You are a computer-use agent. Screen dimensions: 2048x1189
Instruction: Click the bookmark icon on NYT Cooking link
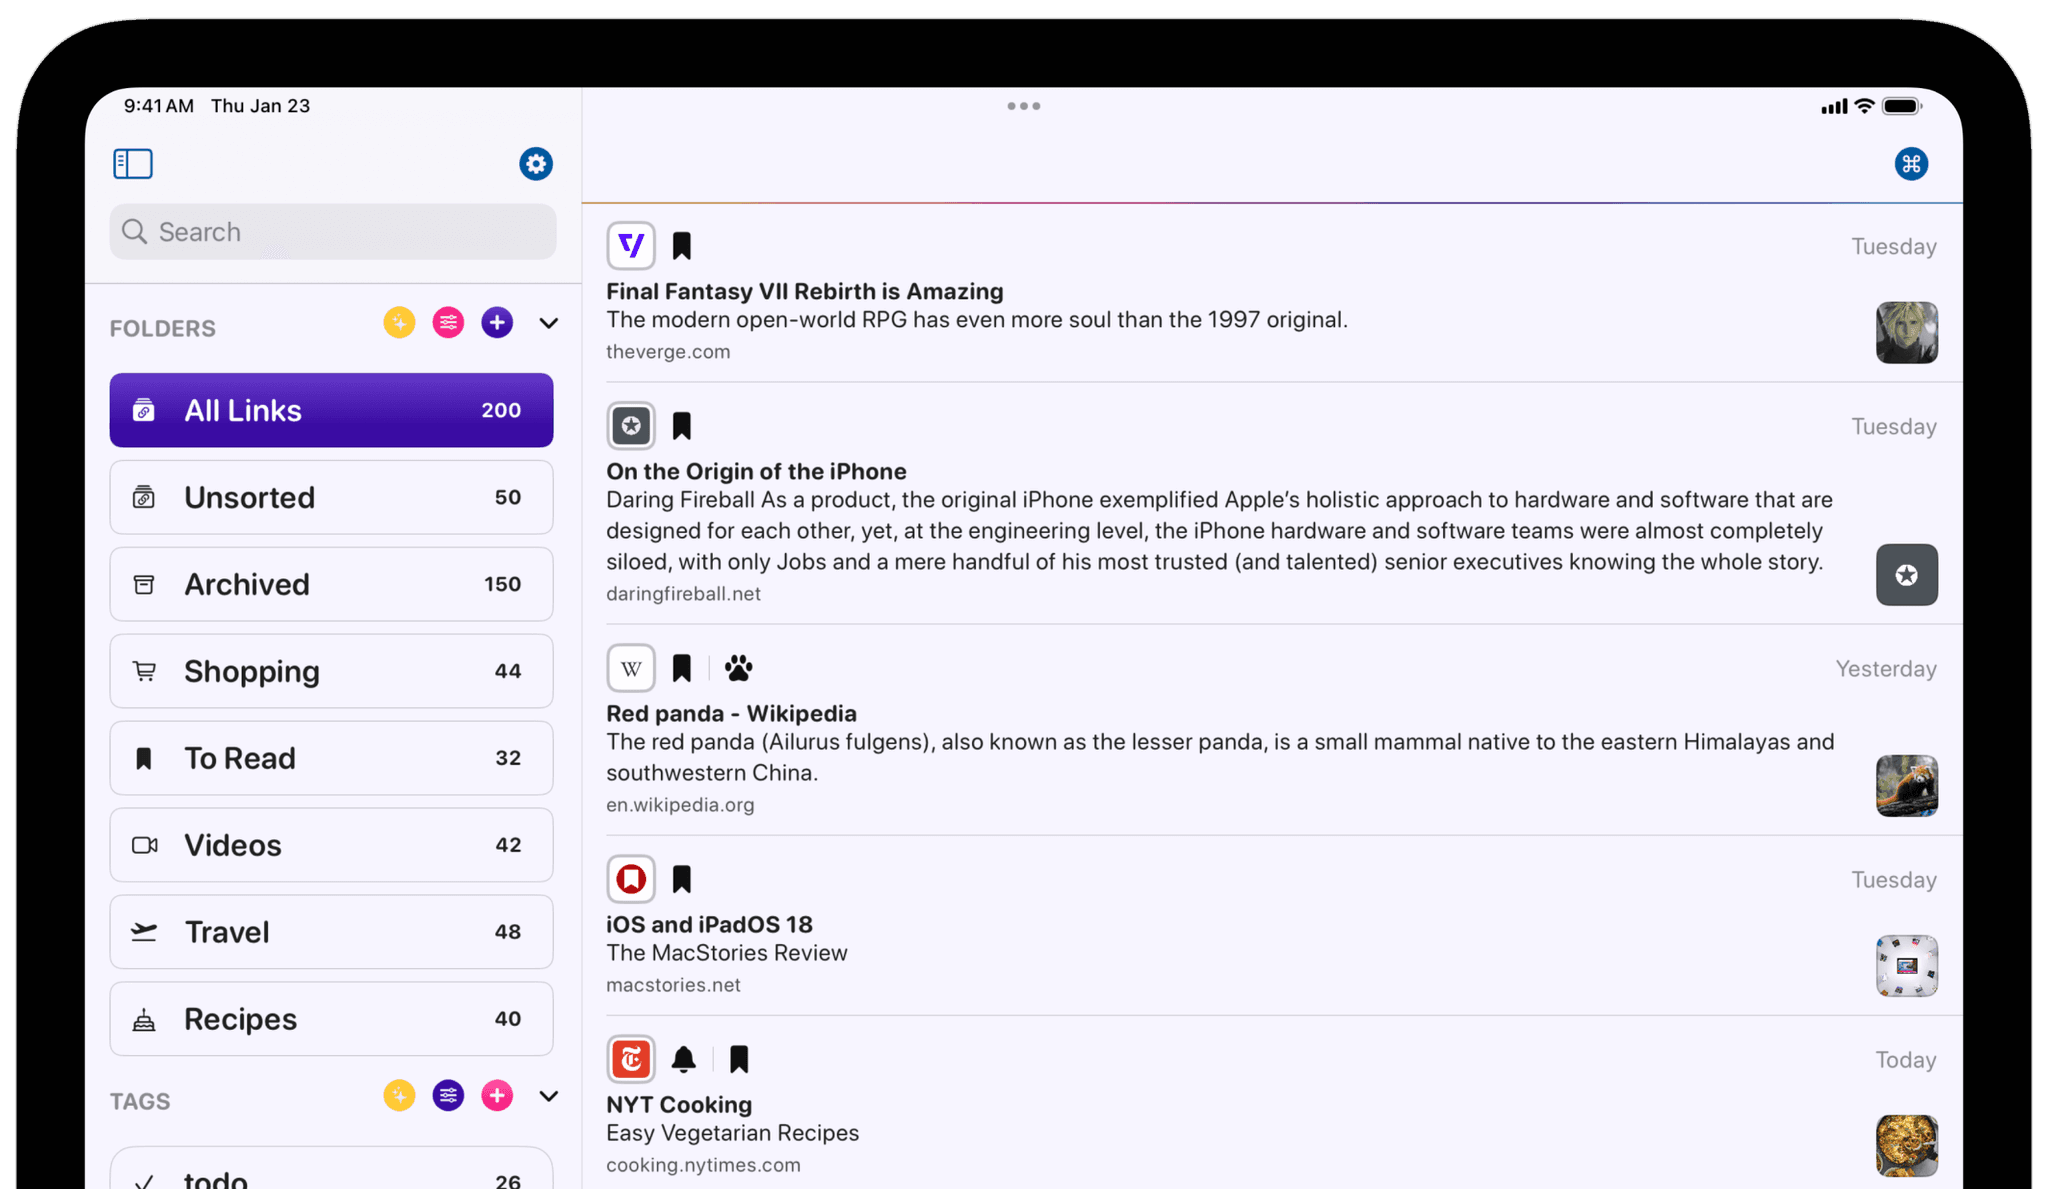[739, 1059]
